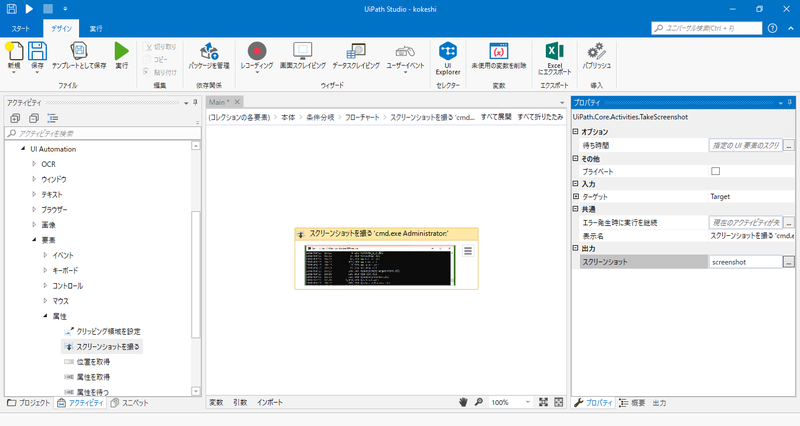Switch to the デザイン ribbon tab
Screen dimensions: 800x426
[x=61, y=29]
